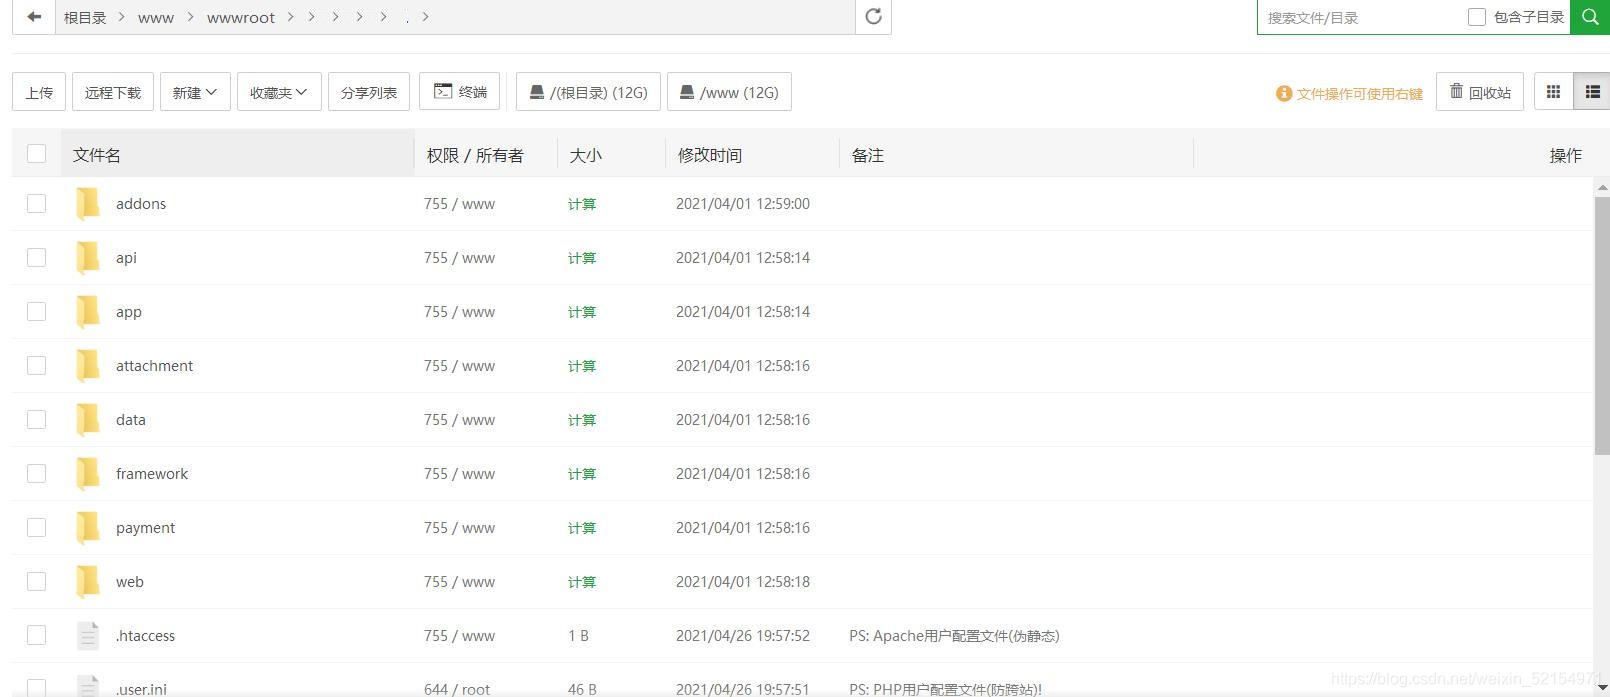Navigate to 根目录 in breadcrumb
Image resolution: width=1610 pixels, height=697 pixels.
85,17
